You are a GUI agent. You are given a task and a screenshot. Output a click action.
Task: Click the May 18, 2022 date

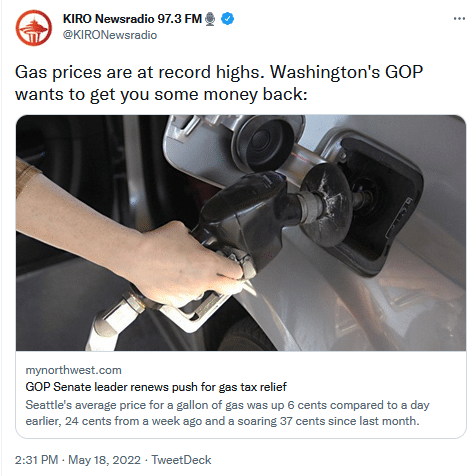[104, 460]
